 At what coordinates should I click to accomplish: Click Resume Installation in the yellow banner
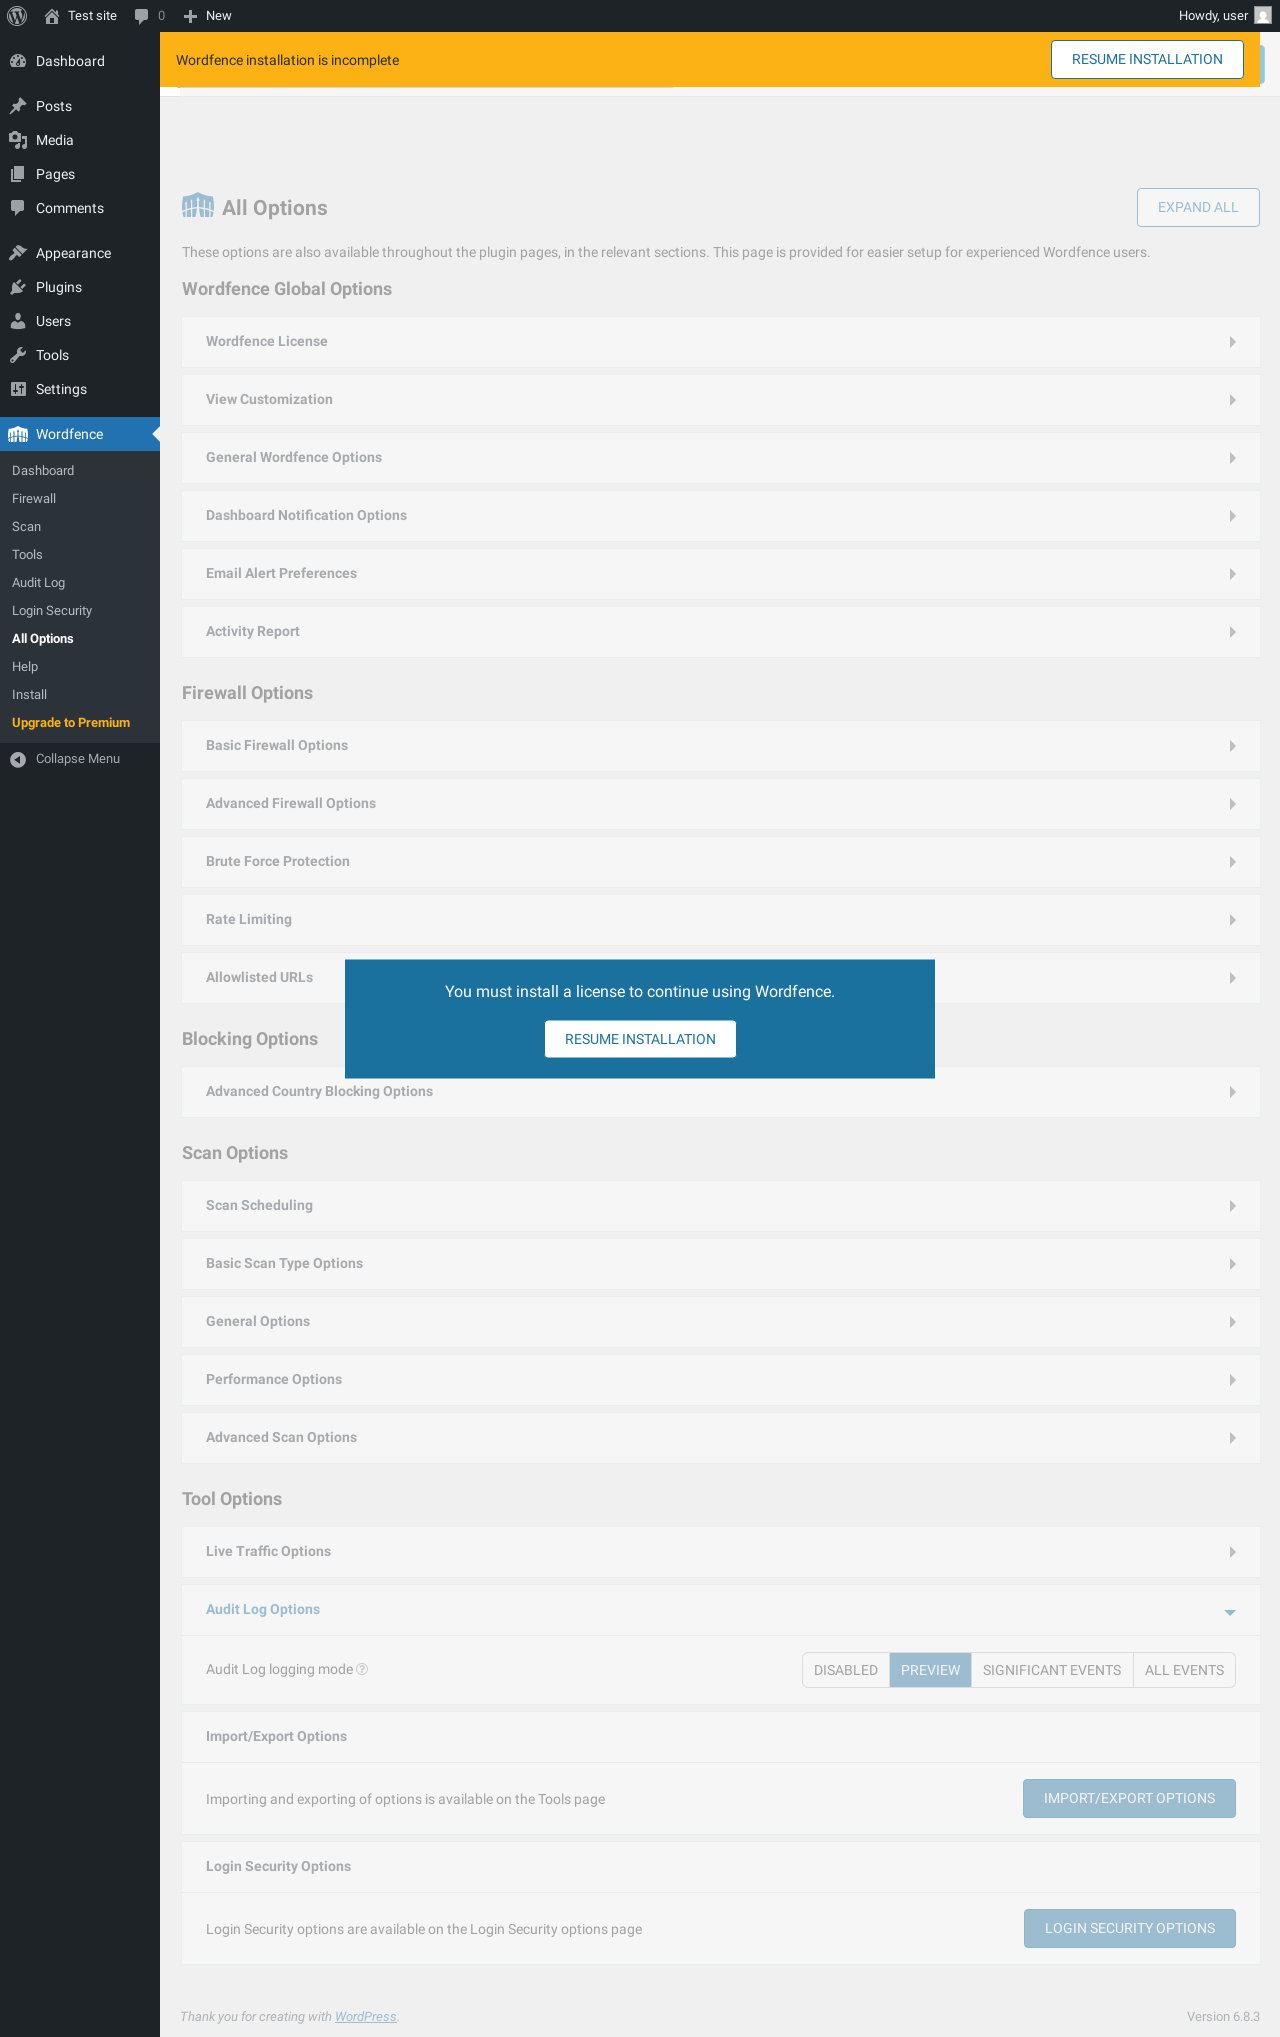coord(1147,60)
